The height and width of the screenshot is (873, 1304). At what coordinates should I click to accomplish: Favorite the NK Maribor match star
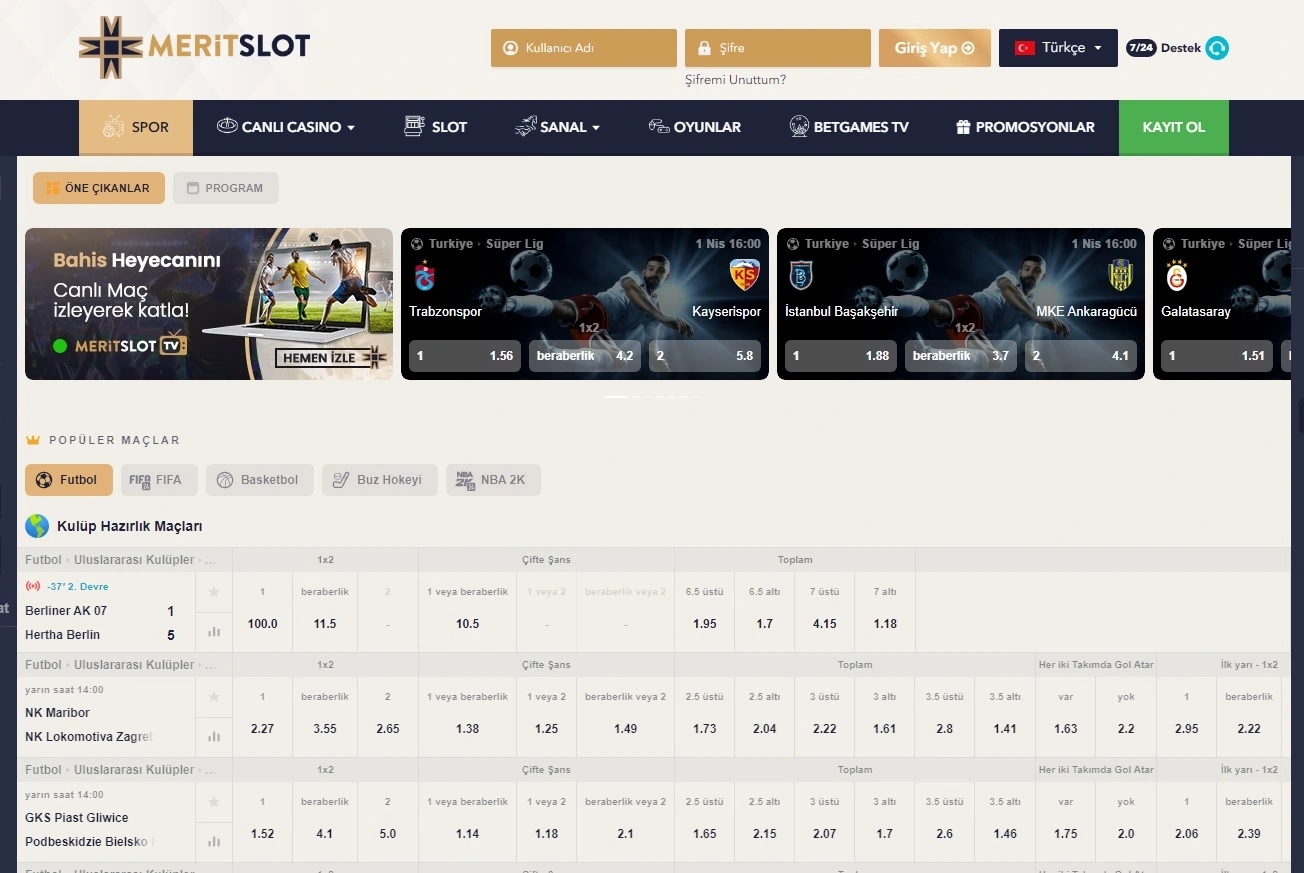click(x=214, y=697)
